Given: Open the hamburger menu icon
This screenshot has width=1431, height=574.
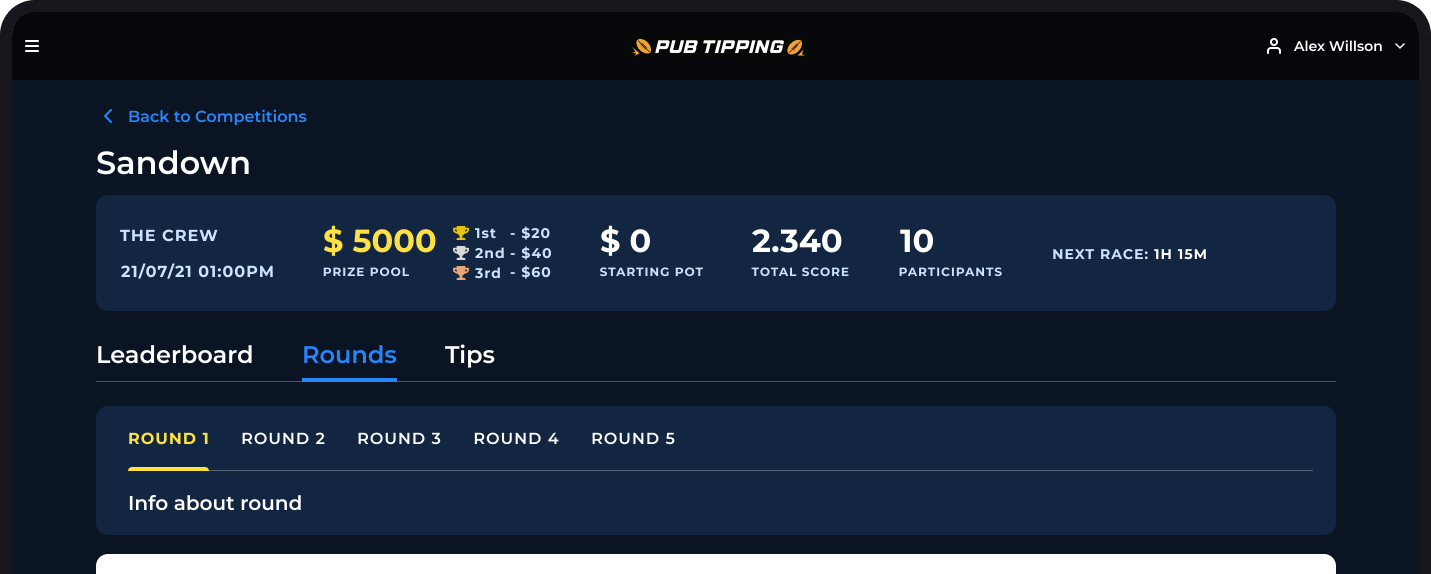Looking at the screenshot, I should pyautogui.click(x=32, y=46).
